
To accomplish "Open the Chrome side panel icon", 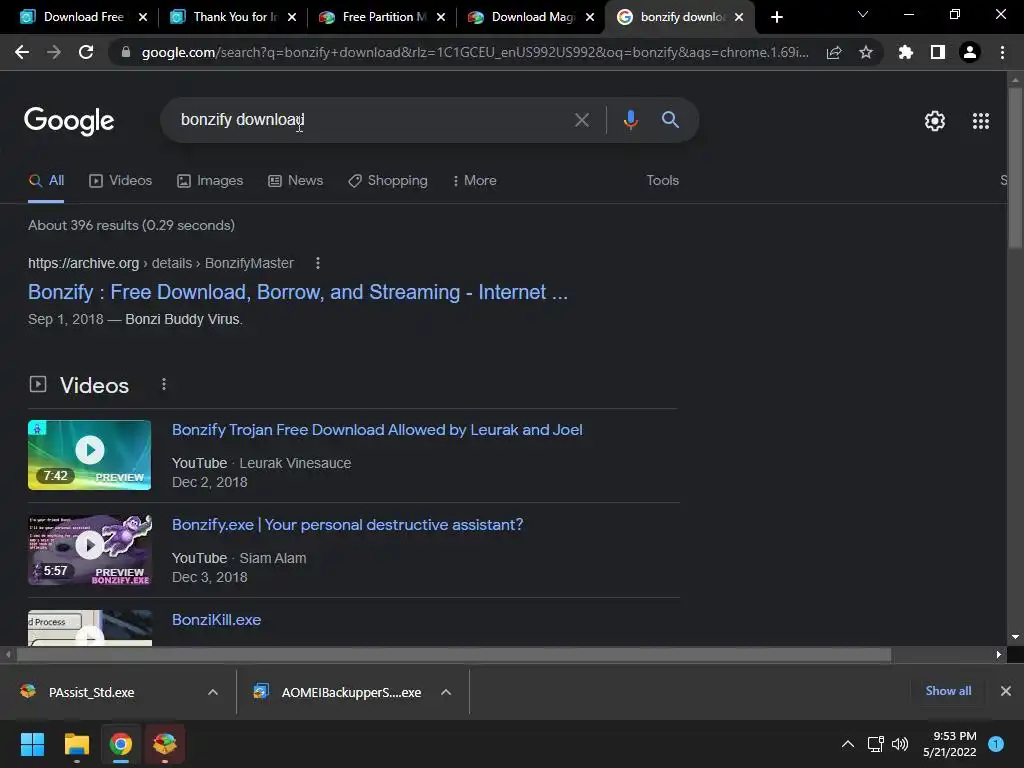I will click(938, 52).
